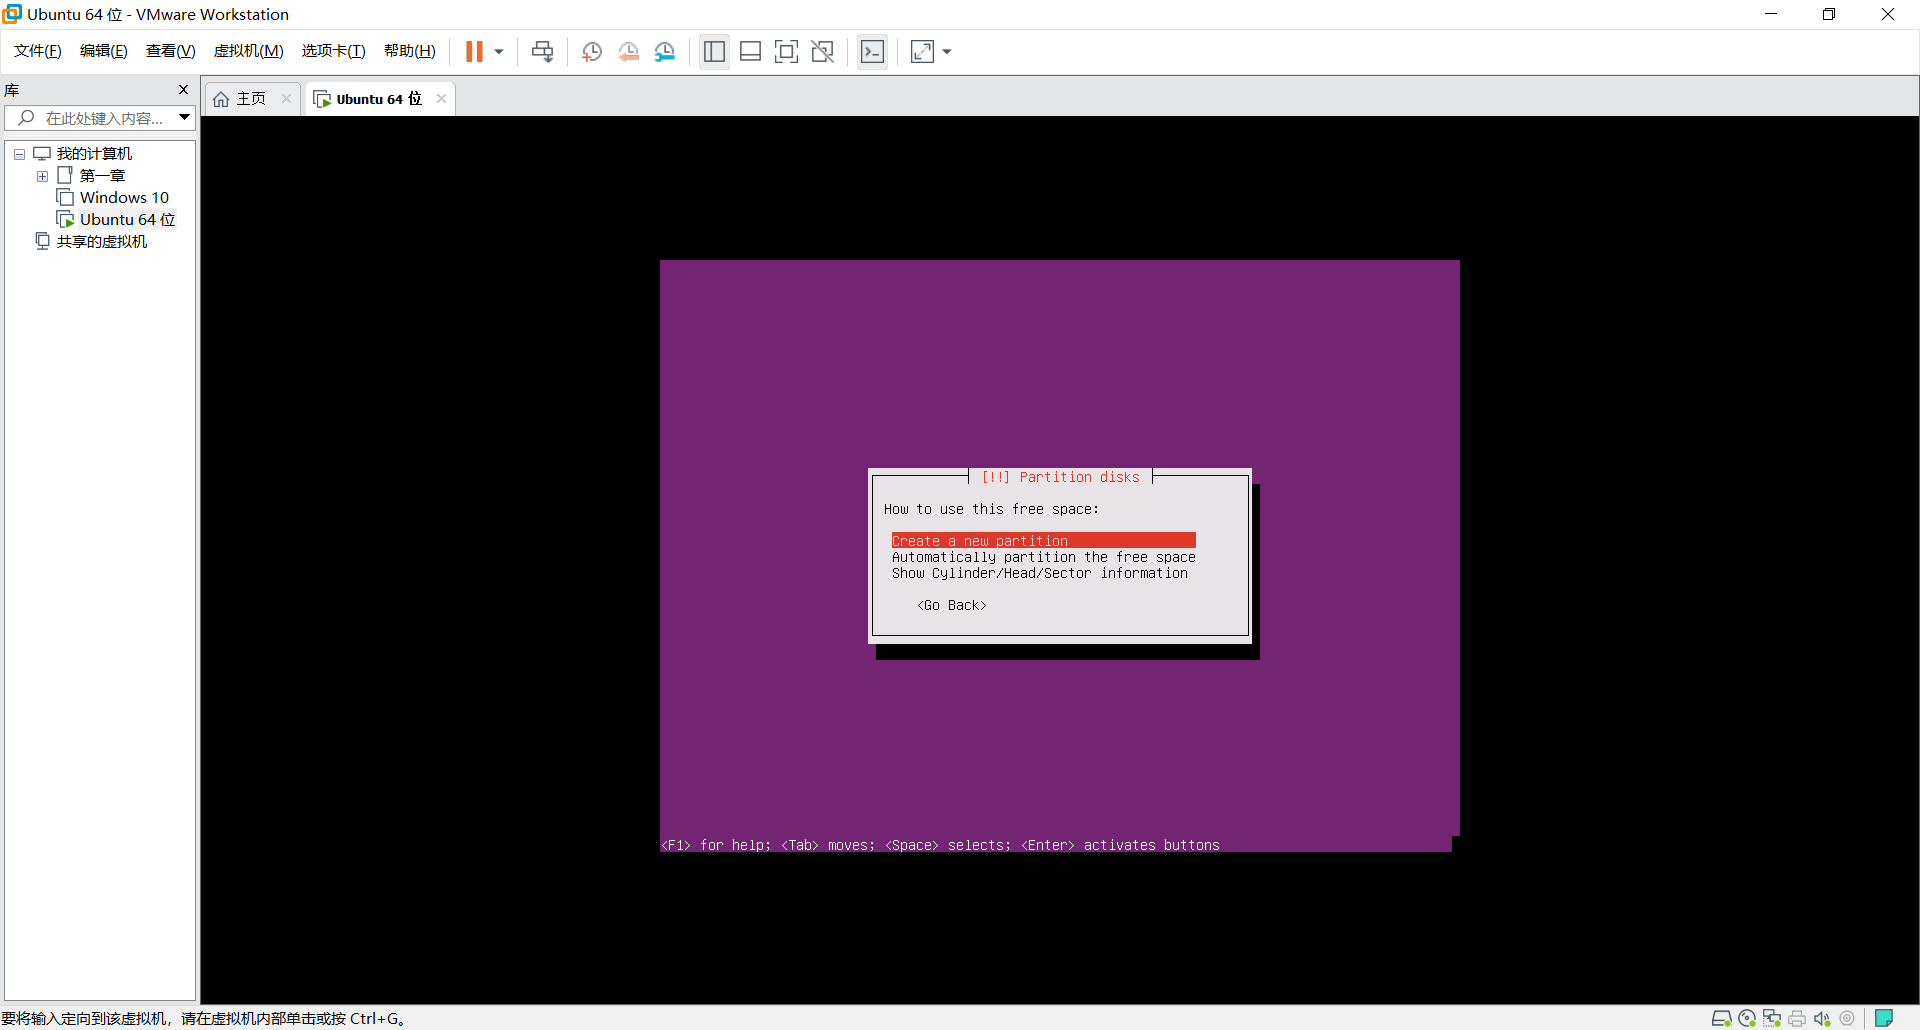Open the 选项卡(T) menu
The width and height of the screenshot is (1920, 1030).
[334, 51]
